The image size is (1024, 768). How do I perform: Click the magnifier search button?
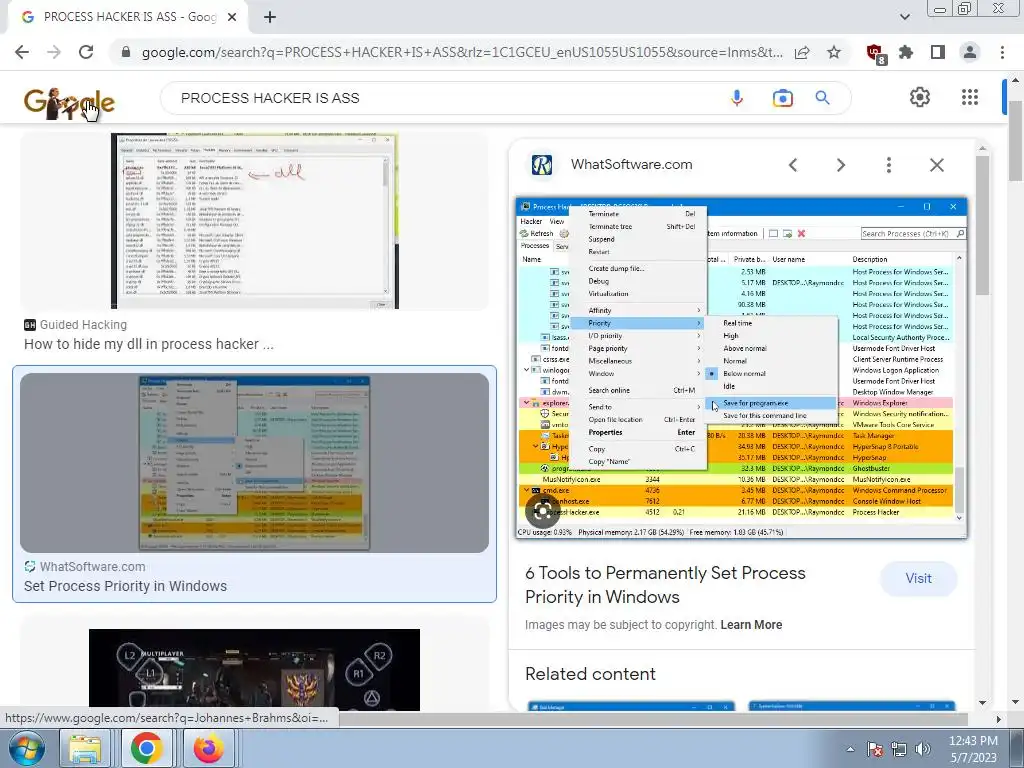click(x=822, y=98)
